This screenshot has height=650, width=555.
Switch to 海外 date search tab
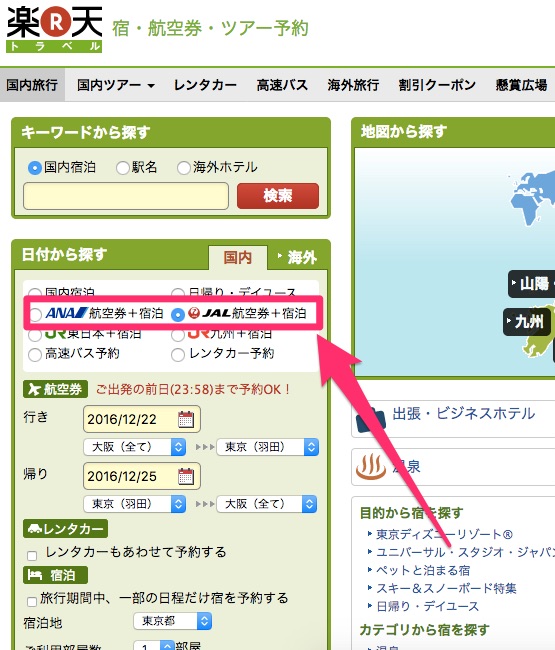(298, 257)
